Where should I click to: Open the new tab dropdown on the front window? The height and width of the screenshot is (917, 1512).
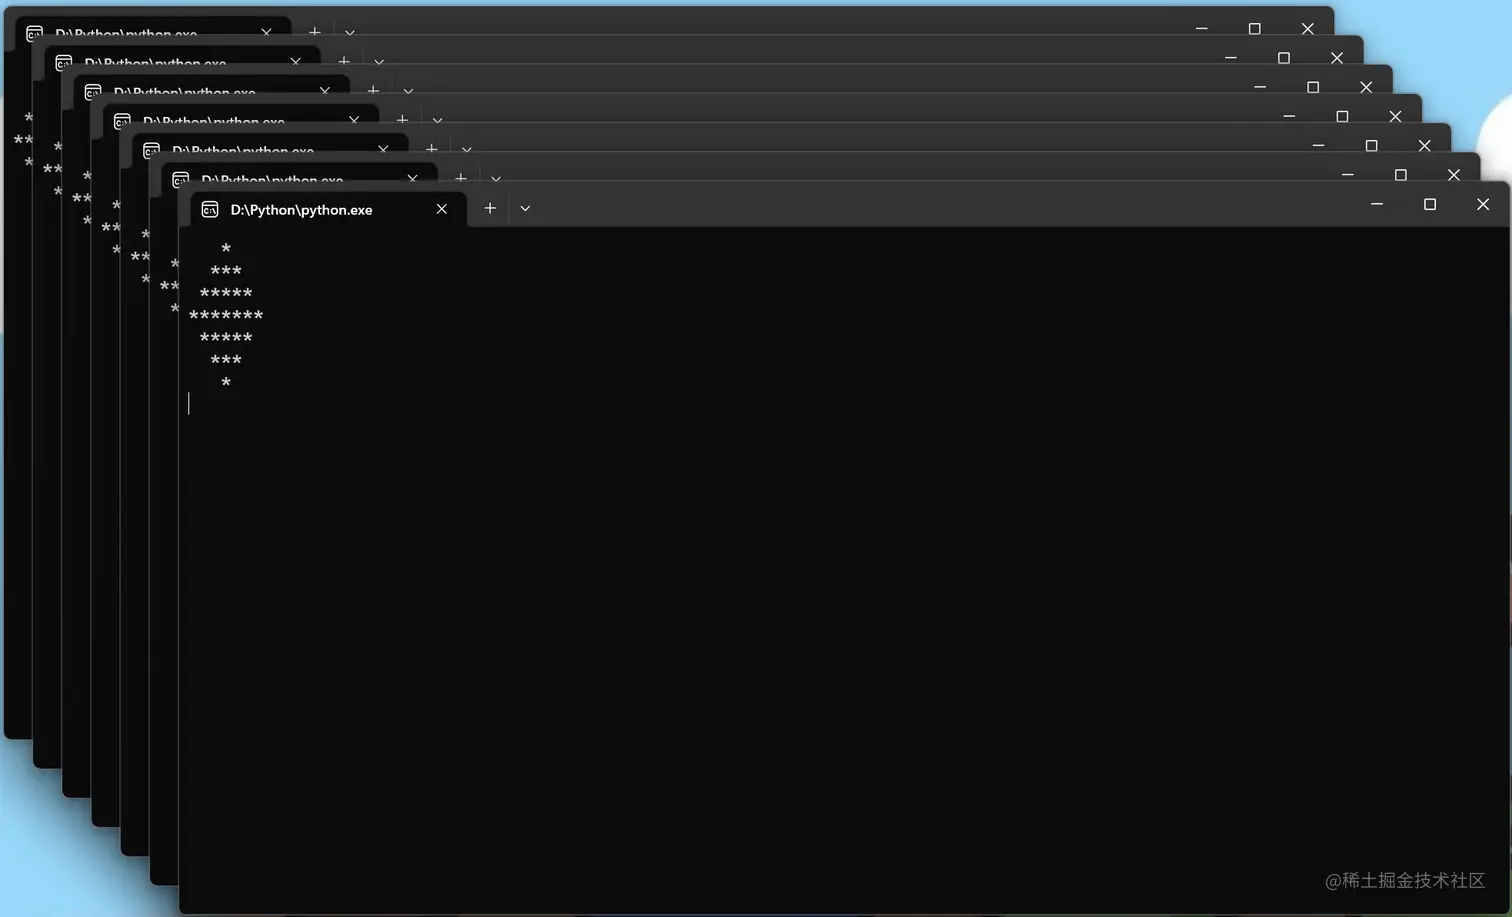click(525, 208)
